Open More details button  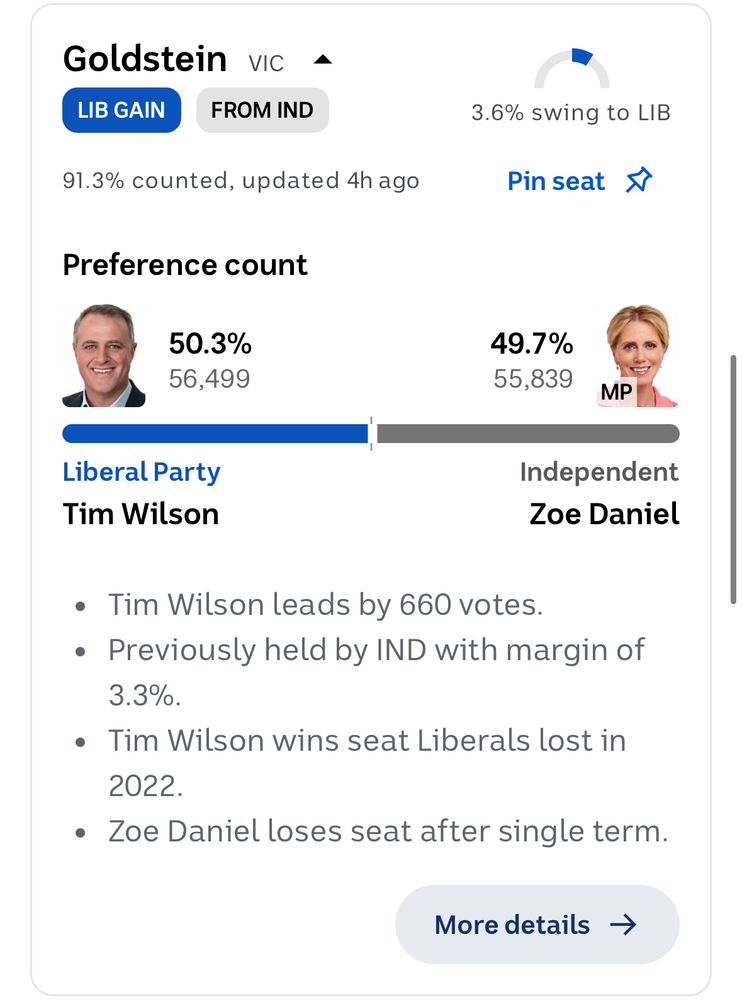[x=537, y=924]
